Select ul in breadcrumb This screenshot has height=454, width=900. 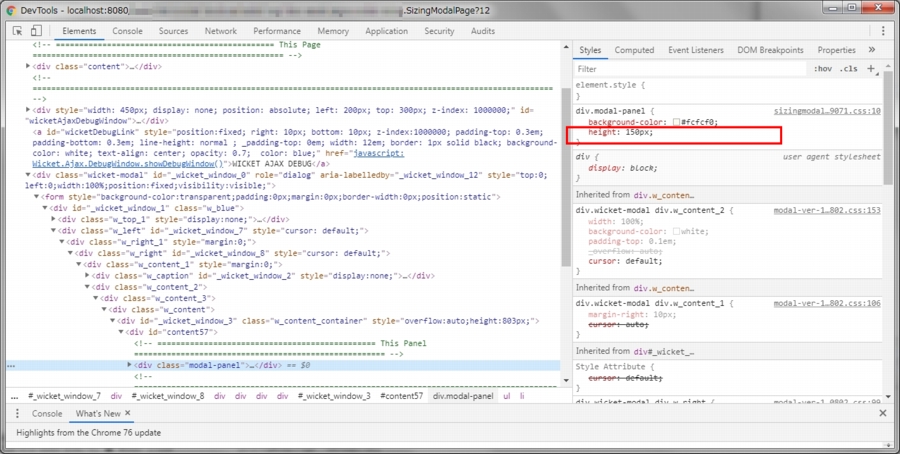click(507, 396)
